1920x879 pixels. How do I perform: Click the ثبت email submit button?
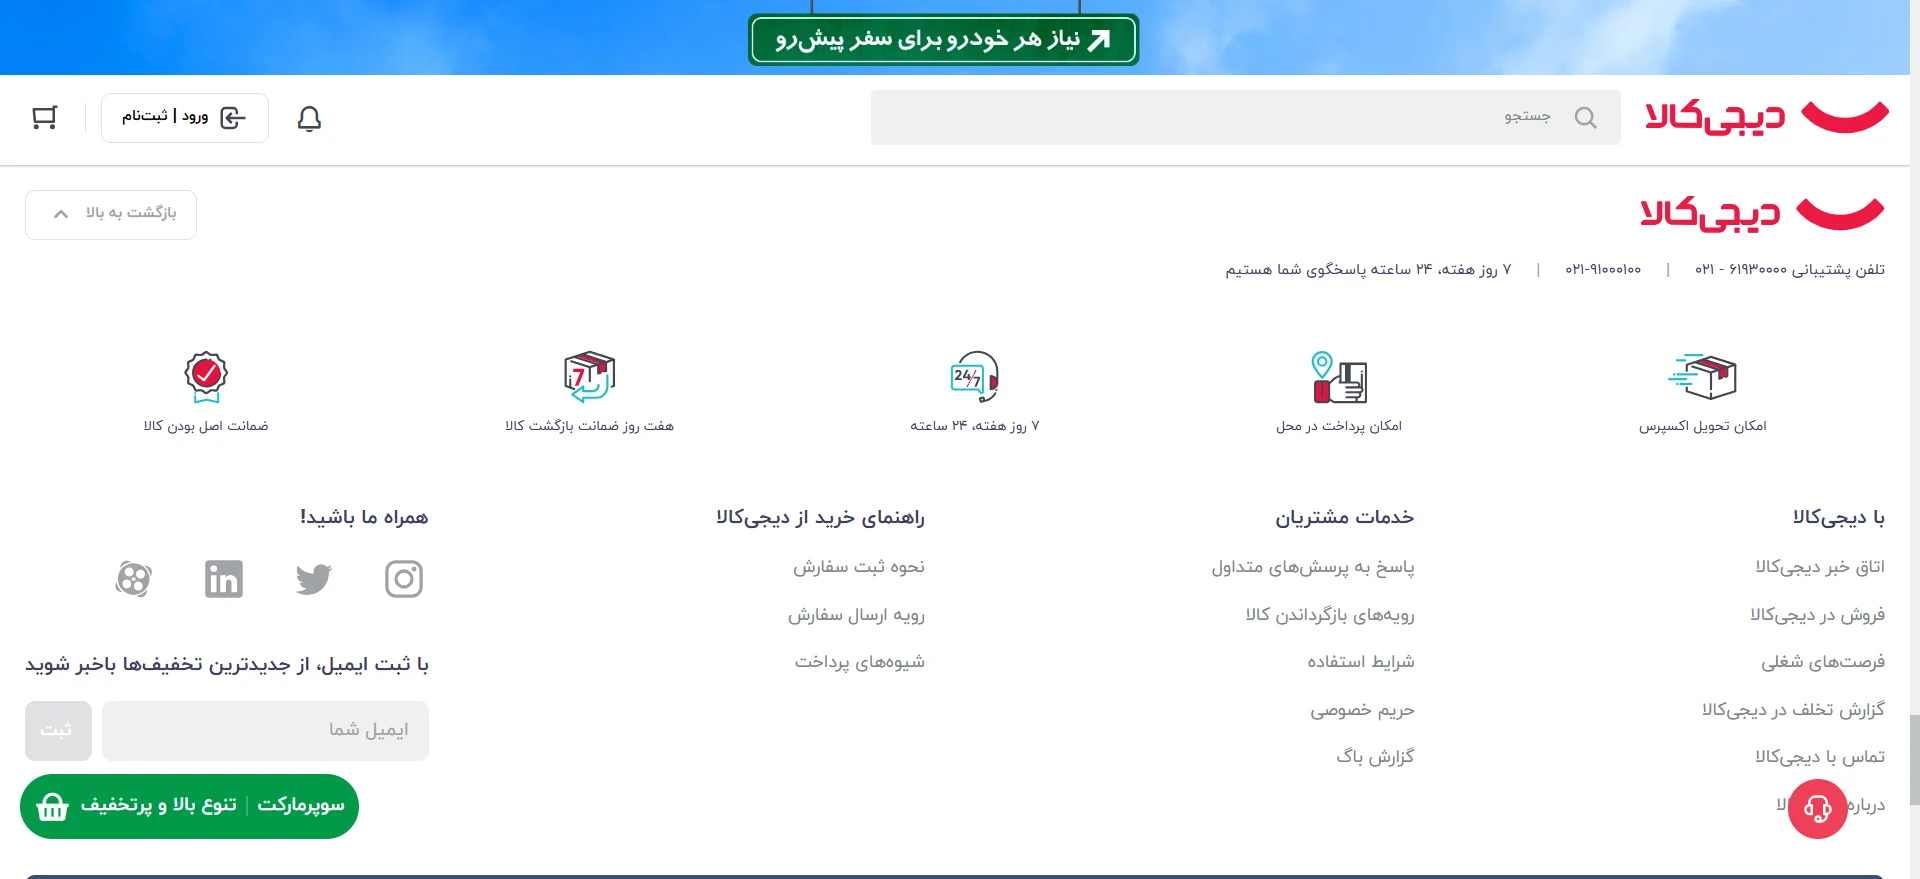point(58,731)
